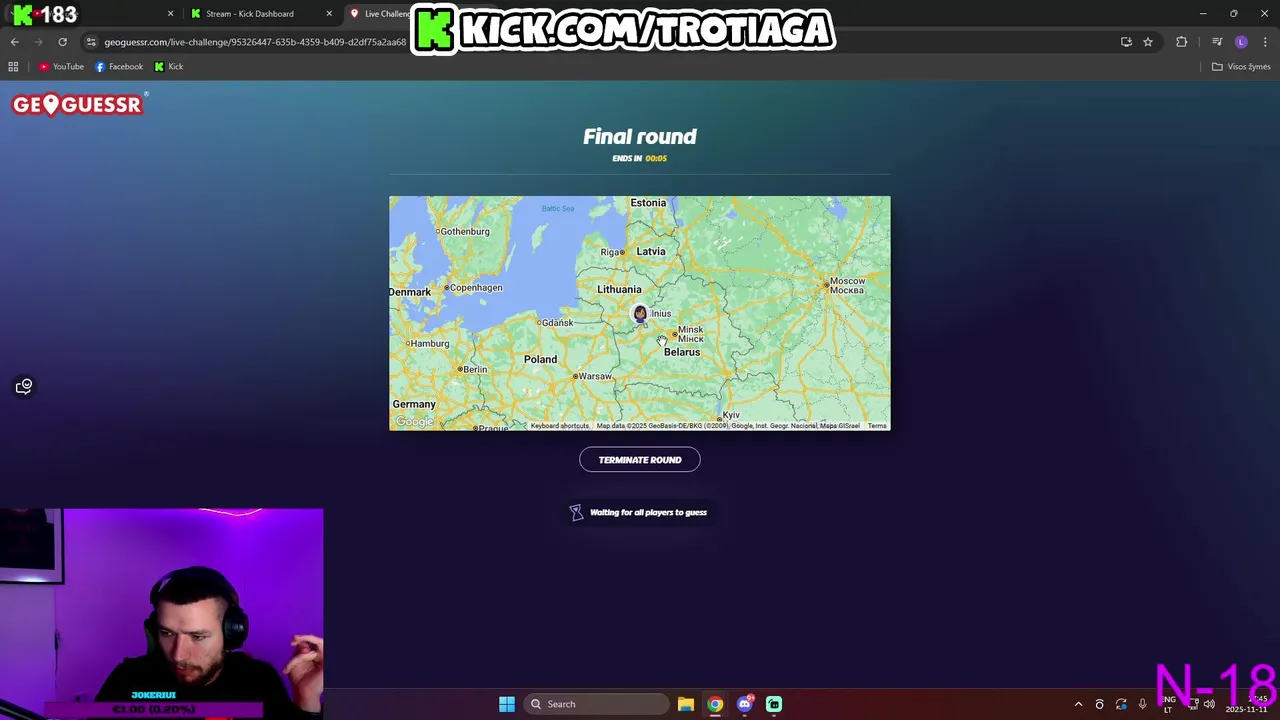Click the sync arrows tray icon

click(1121, 704)
